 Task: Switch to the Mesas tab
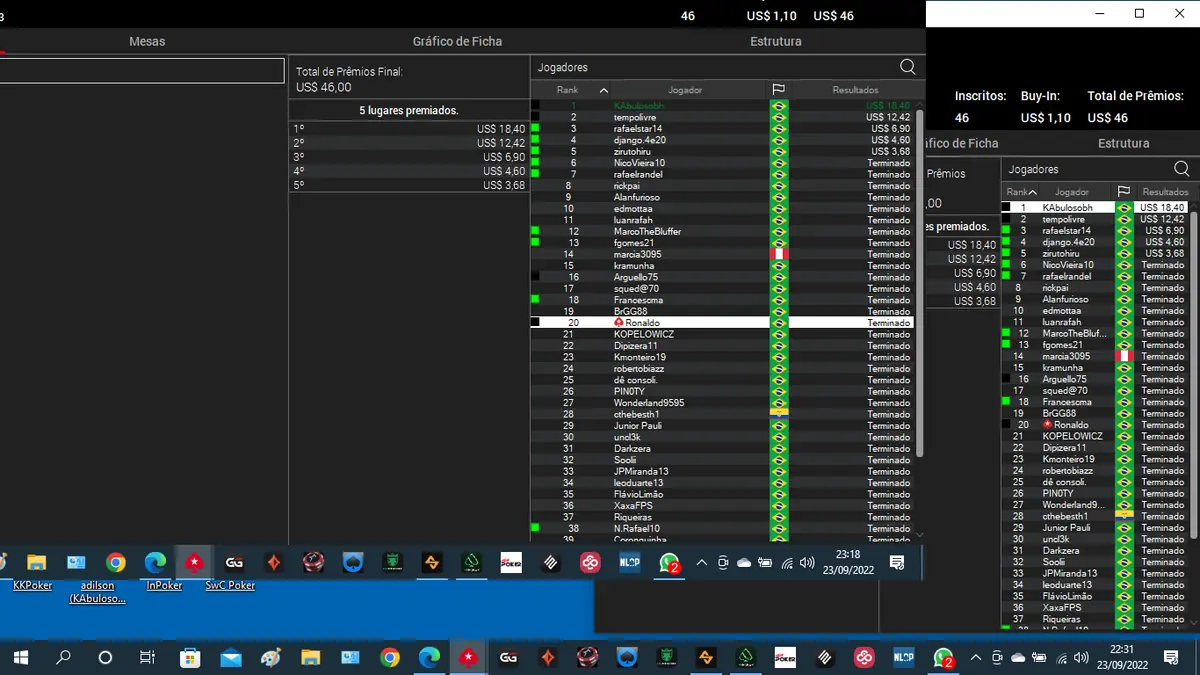point(147,41)
